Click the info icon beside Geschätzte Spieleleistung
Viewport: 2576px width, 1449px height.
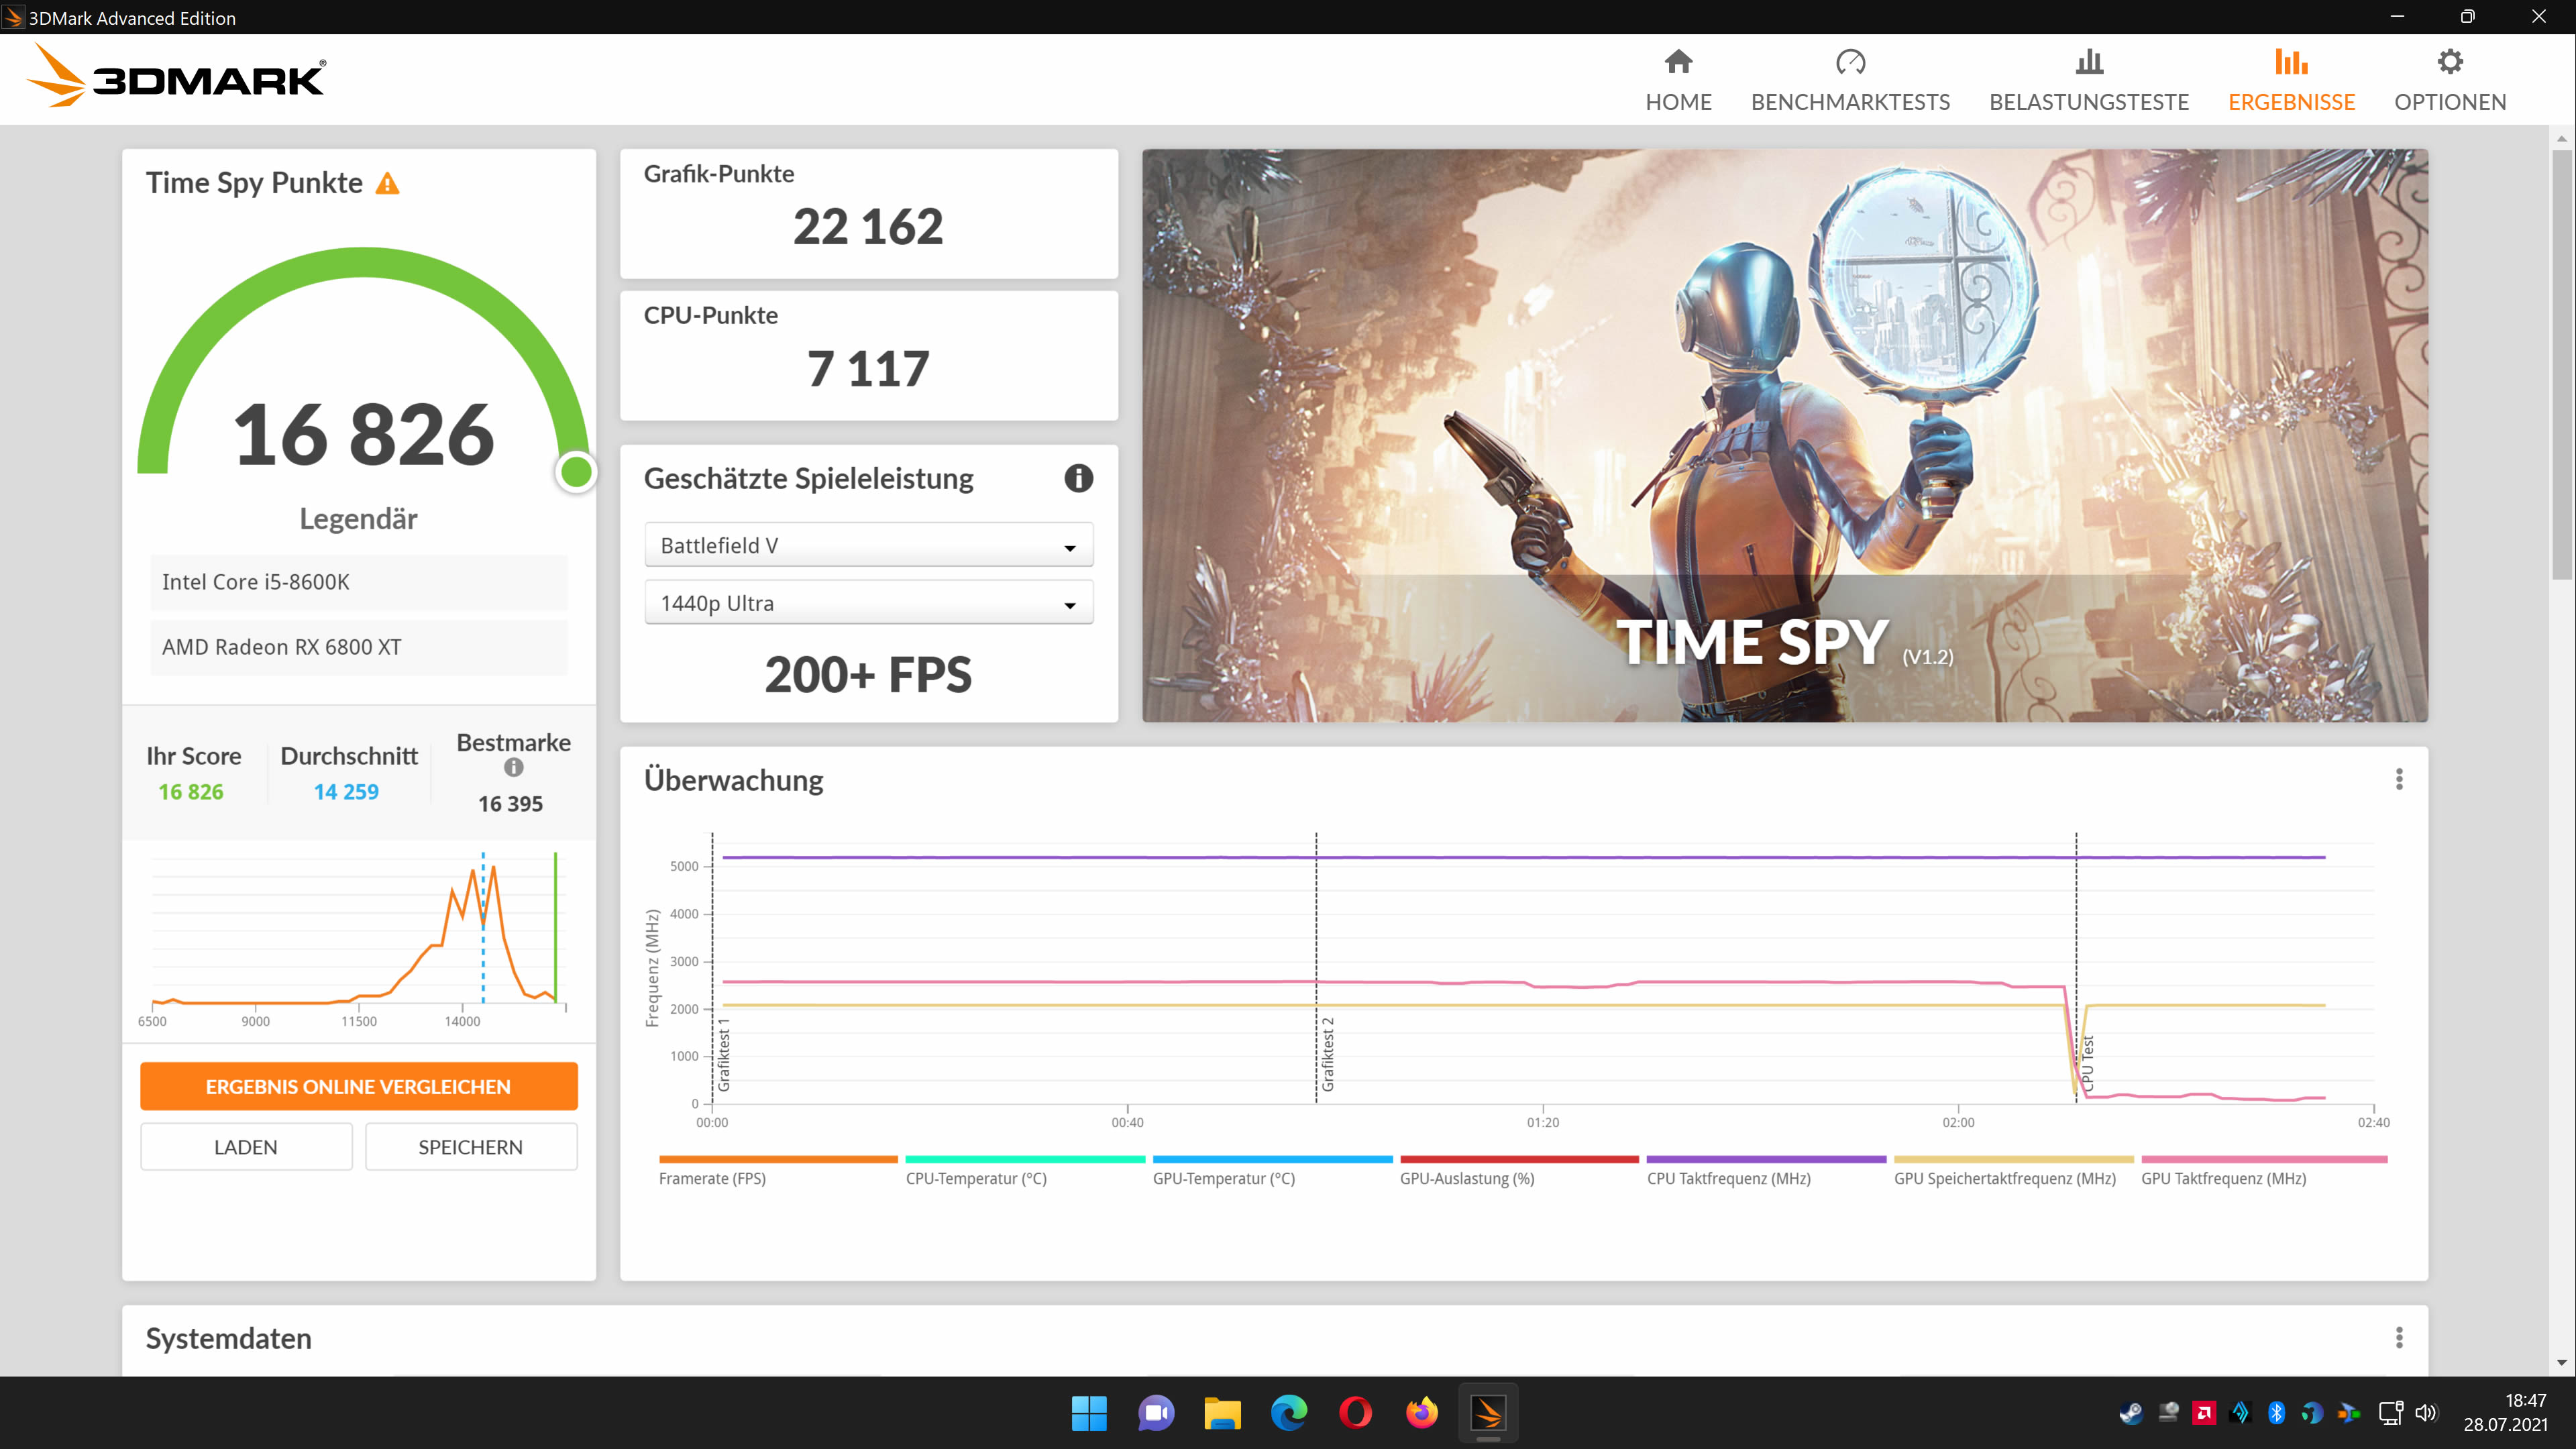pos(1078,479)
